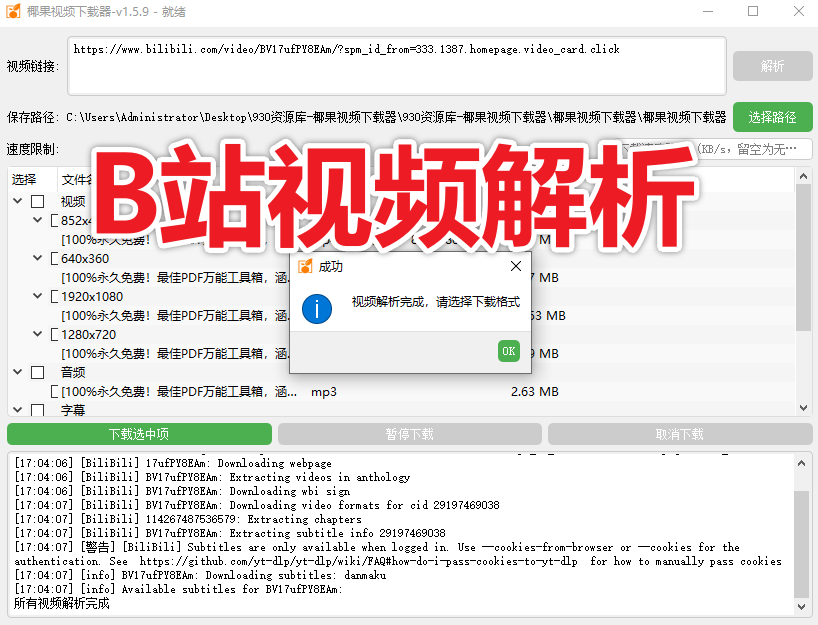The image size is (818, 625).
Task: Collapse the 视频 tree group
Action: tap(18, 201)
